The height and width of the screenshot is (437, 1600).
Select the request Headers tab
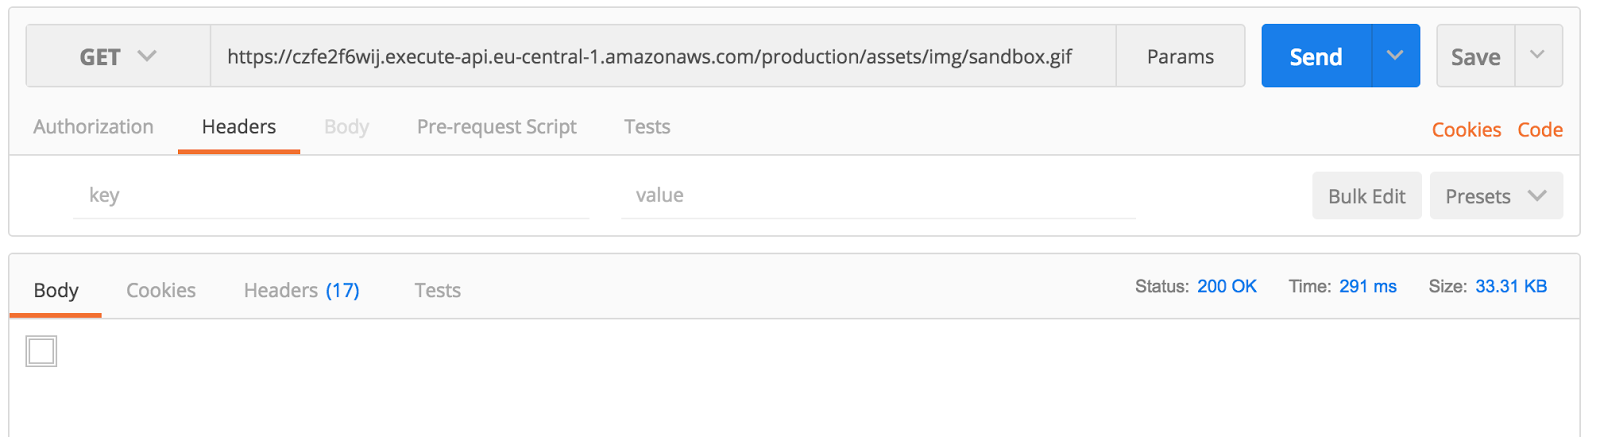(x=239, y=127)
